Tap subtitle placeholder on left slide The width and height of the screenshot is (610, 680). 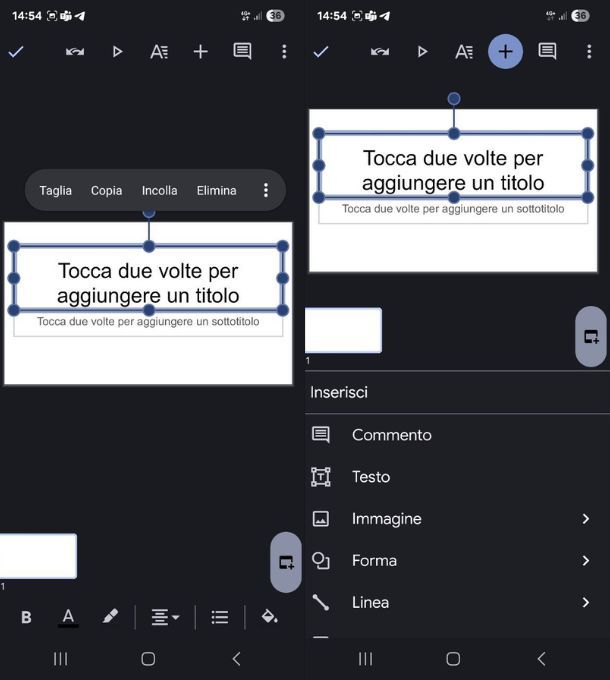(x=148, y=322)
